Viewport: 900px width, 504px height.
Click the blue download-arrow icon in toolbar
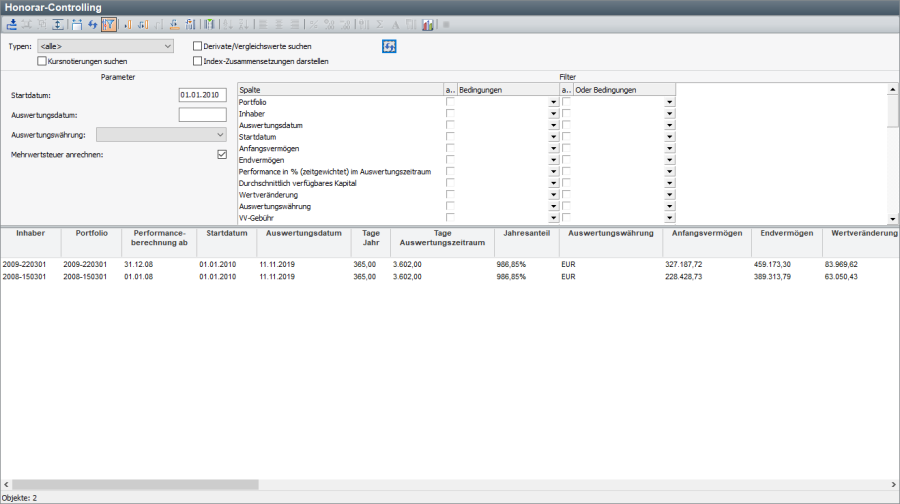(x=11, y=24)
